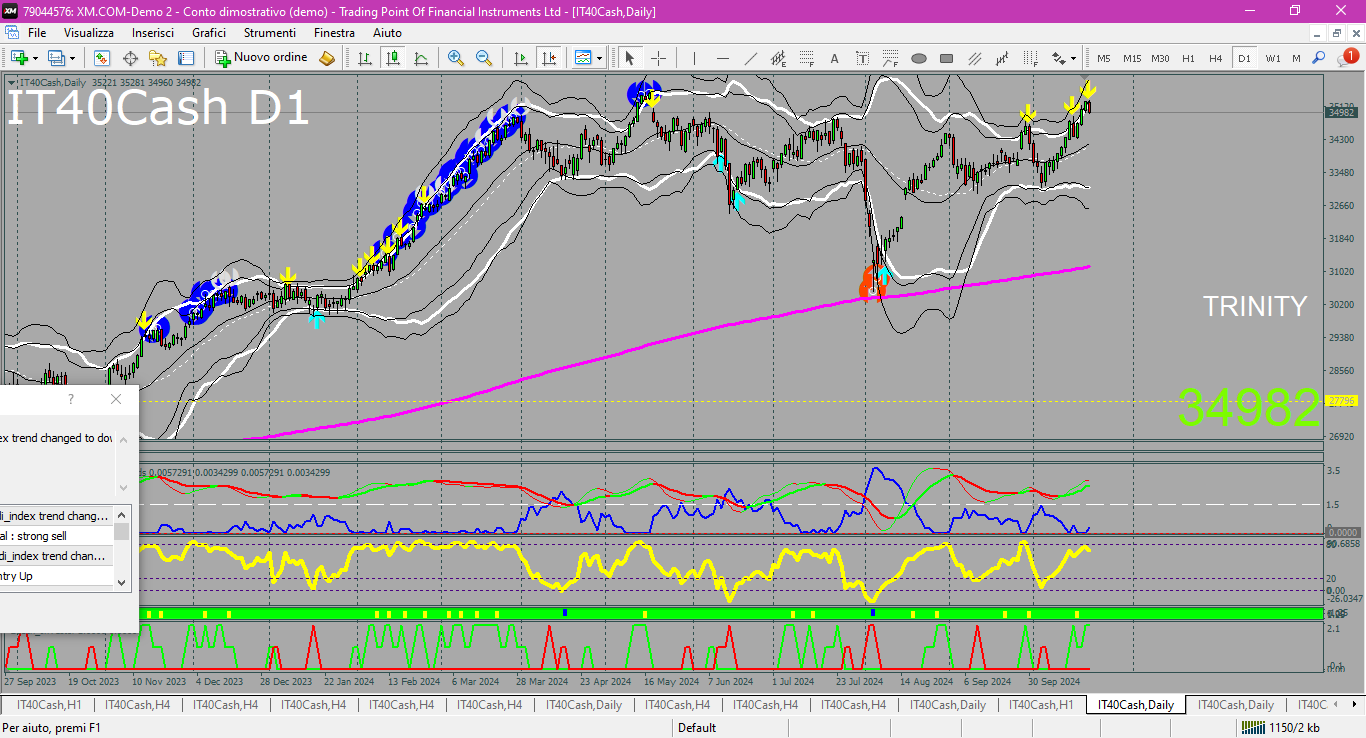Zoom out of the chart

coord(484,58)
